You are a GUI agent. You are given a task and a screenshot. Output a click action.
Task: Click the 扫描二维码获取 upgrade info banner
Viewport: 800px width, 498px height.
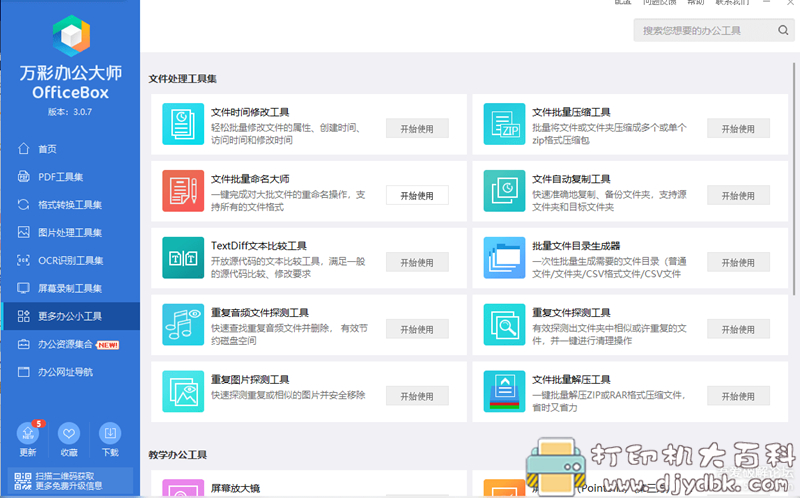pos(70,481)
